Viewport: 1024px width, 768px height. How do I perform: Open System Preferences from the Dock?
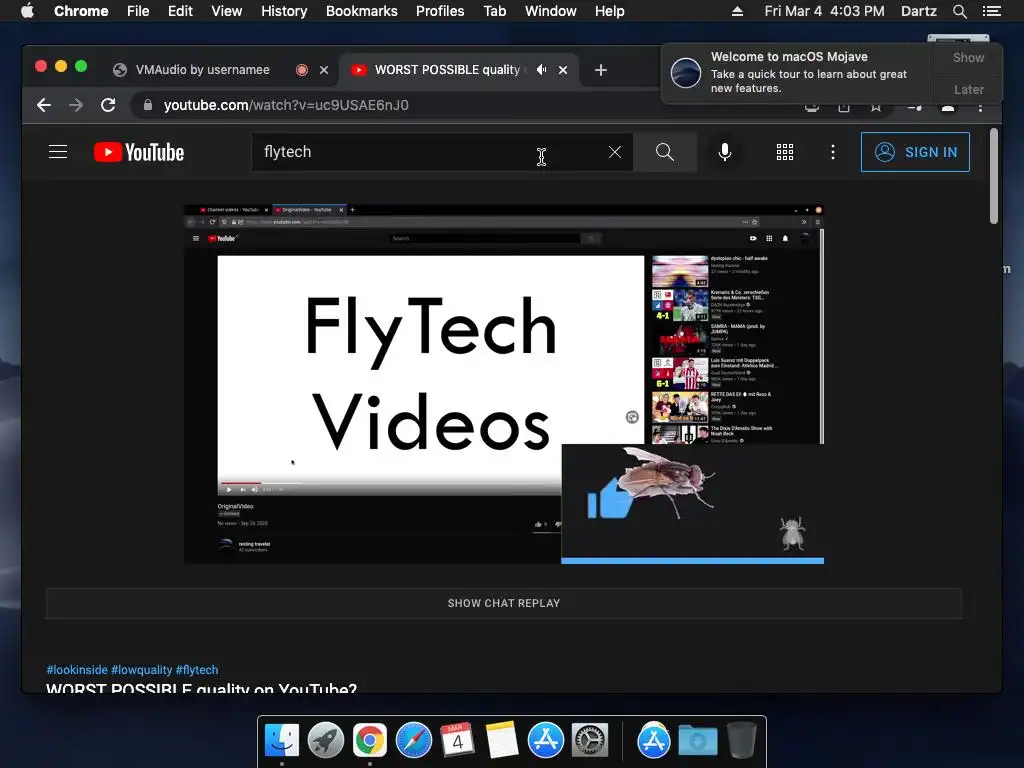point(590,741)
